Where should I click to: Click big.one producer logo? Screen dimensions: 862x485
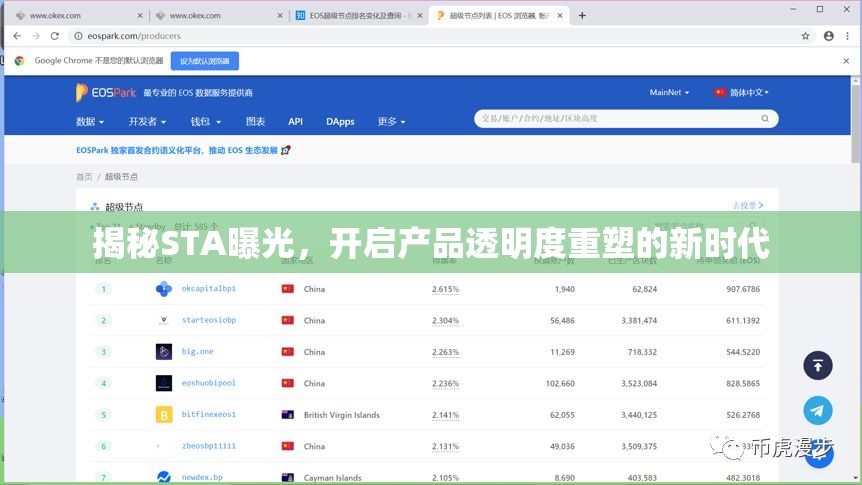pyautogui.click(x=164, y=351)
